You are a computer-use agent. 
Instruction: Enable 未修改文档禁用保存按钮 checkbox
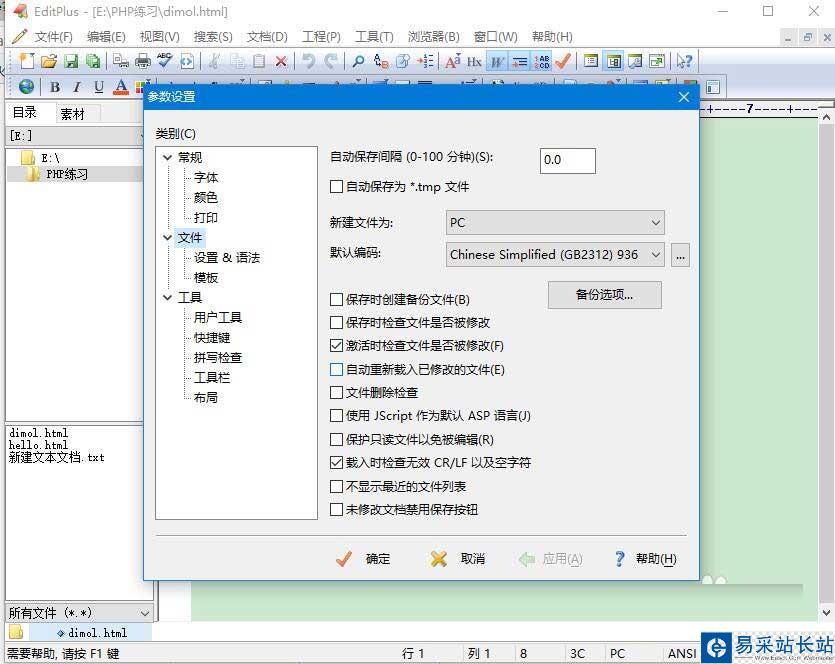[336, 510]
